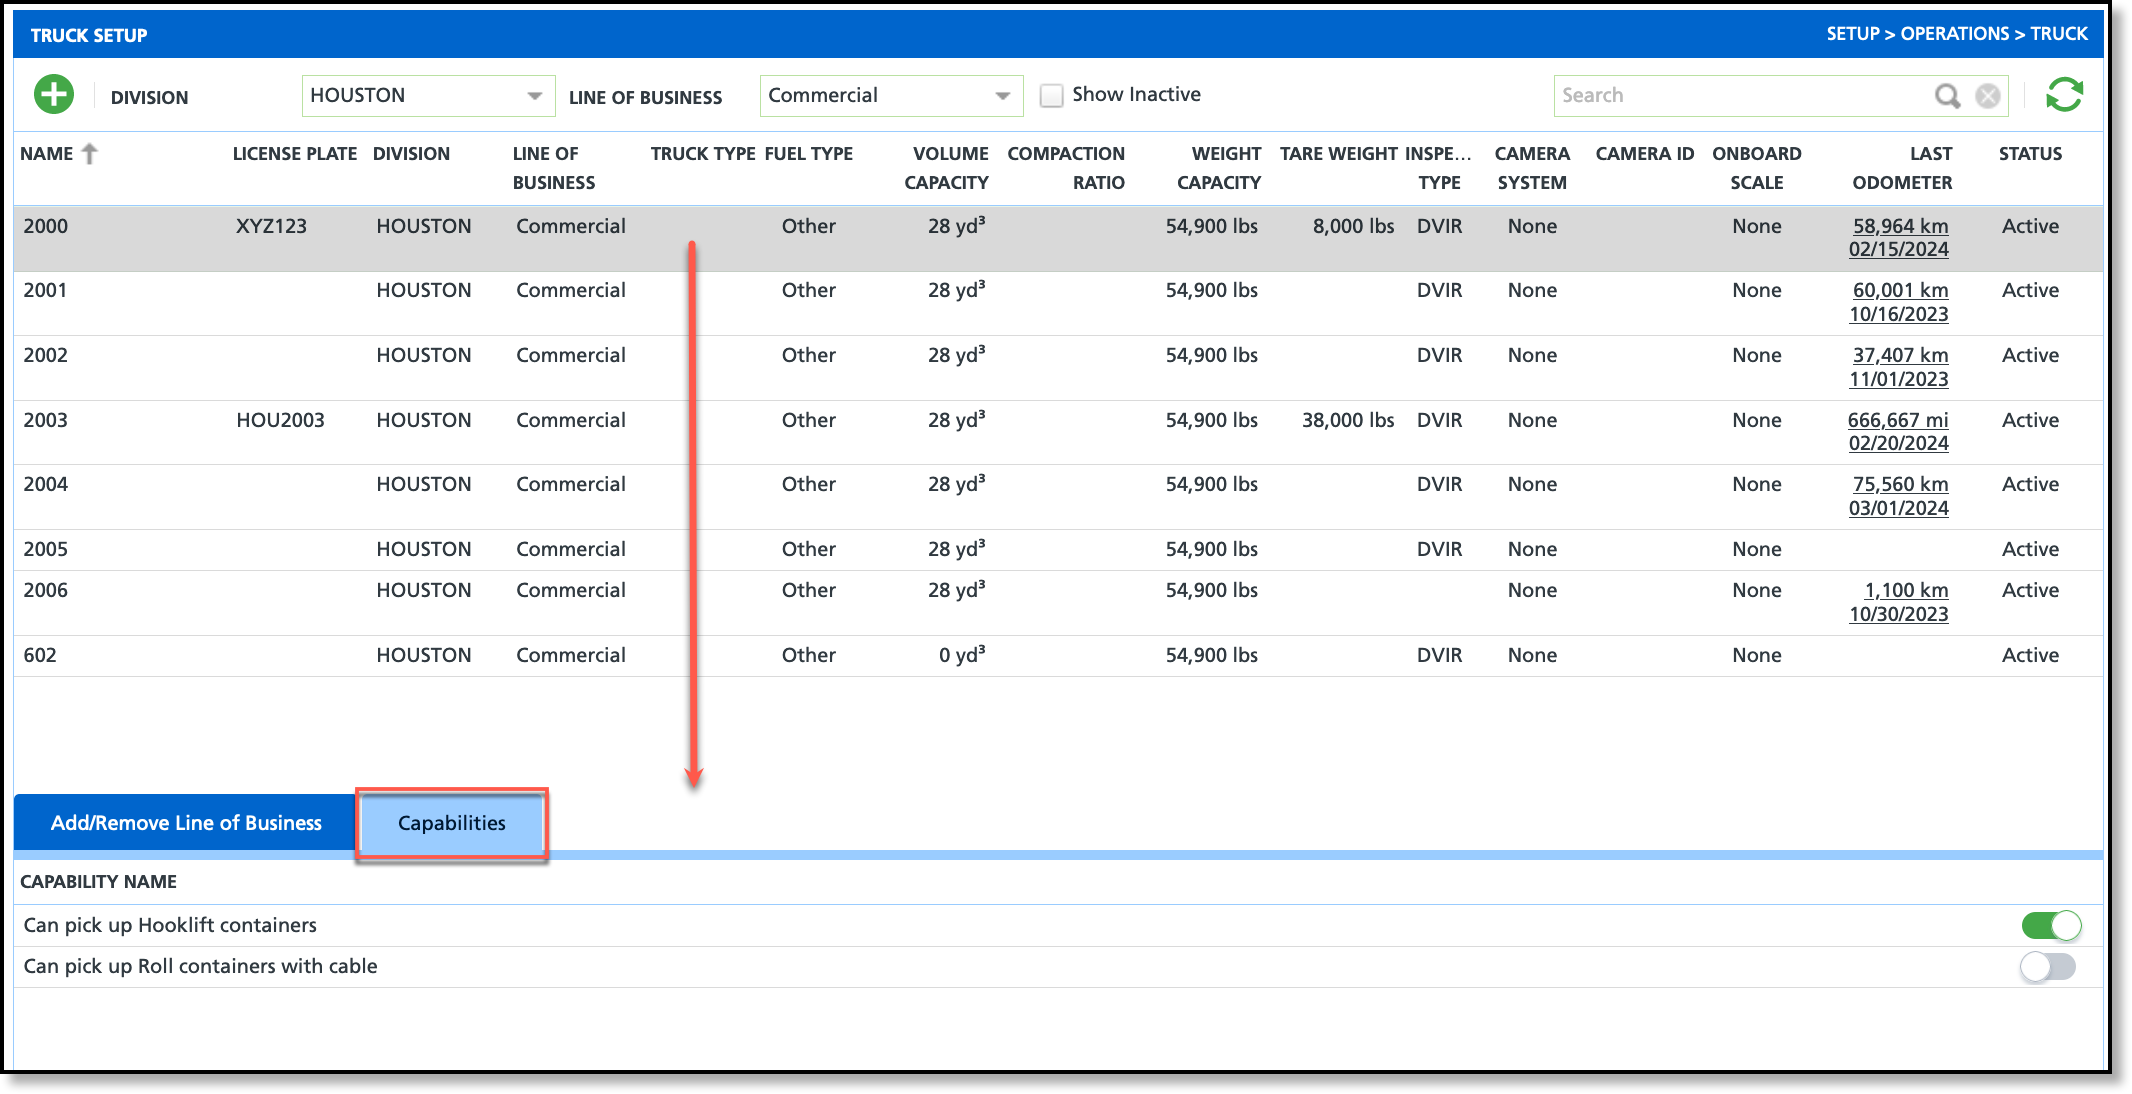2132x1094 pixels.
Task: Open odometer link 60,001 km for truck 2001
Action: click(1900, 290)
